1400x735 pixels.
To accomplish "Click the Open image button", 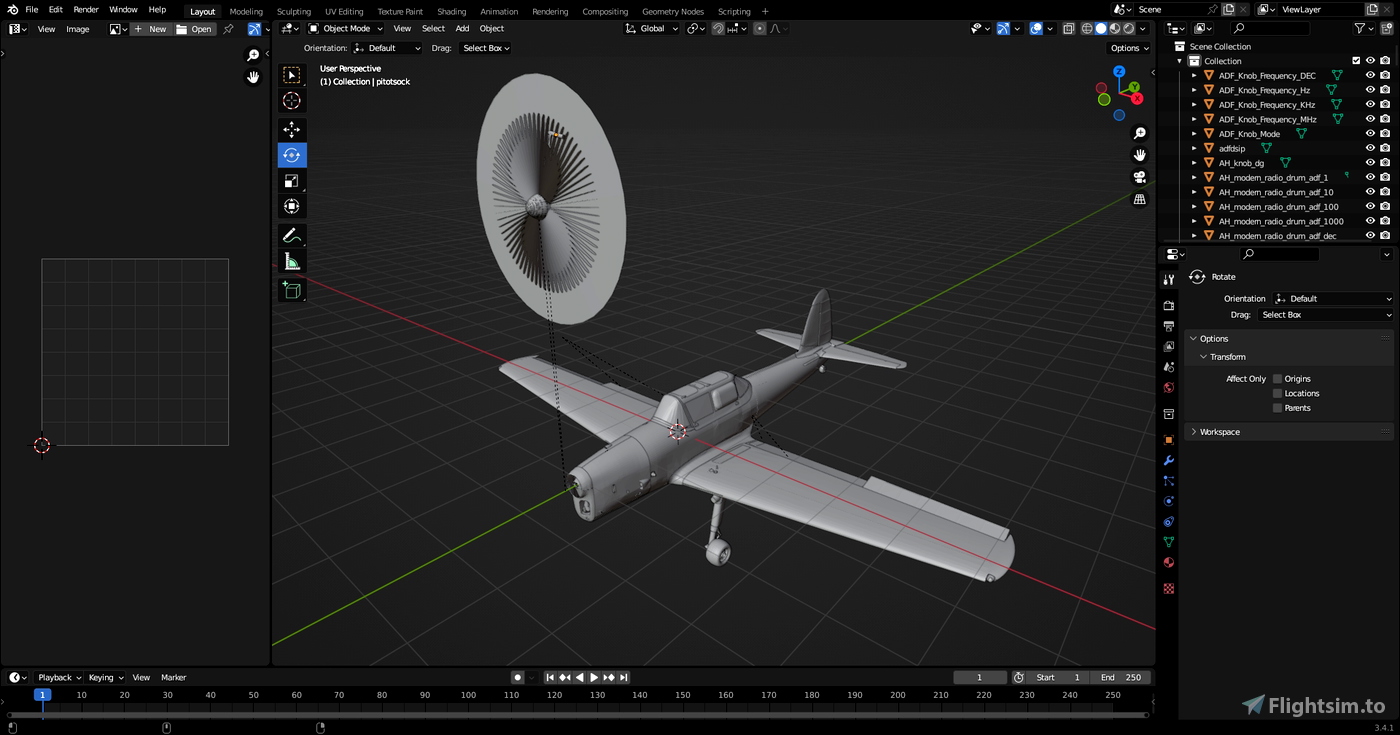I will 194,29.
